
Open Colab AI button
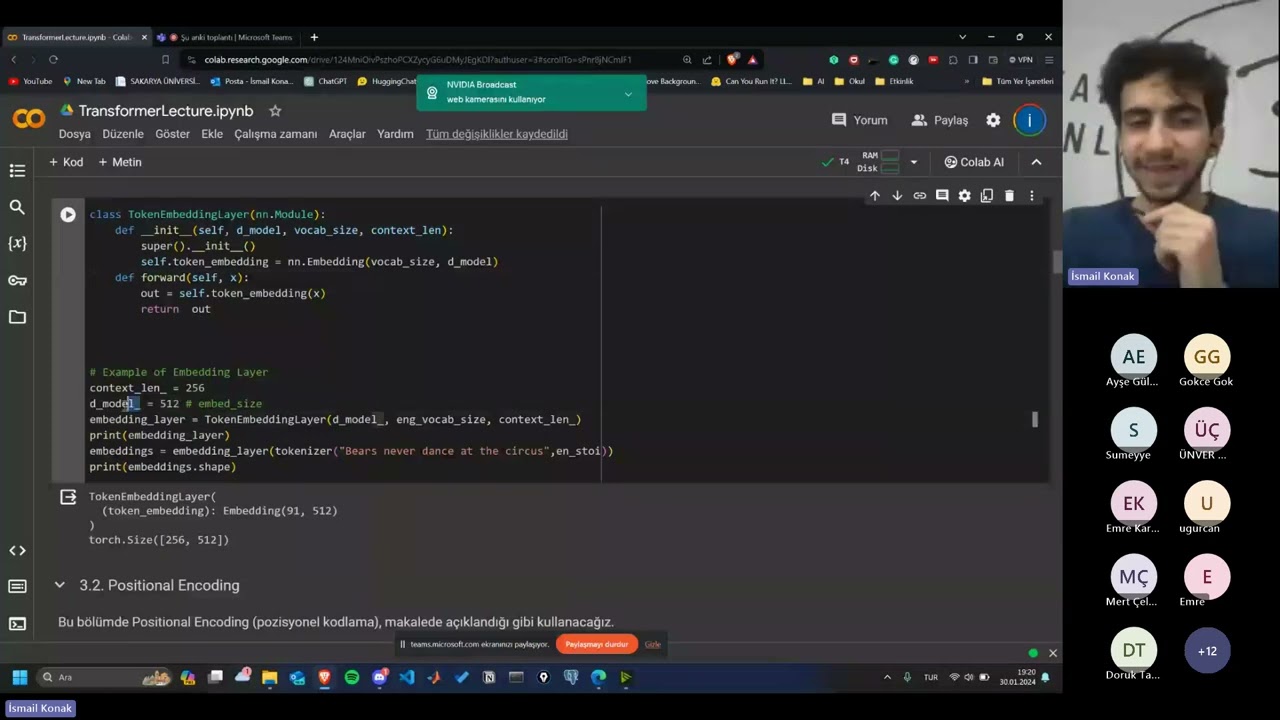(x=974, y=162)
